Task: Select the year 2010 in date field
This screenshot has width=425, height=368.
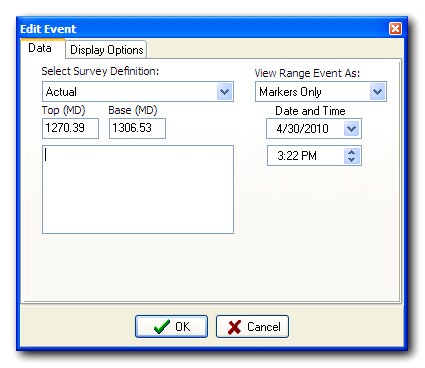Action: coord(315,129)
